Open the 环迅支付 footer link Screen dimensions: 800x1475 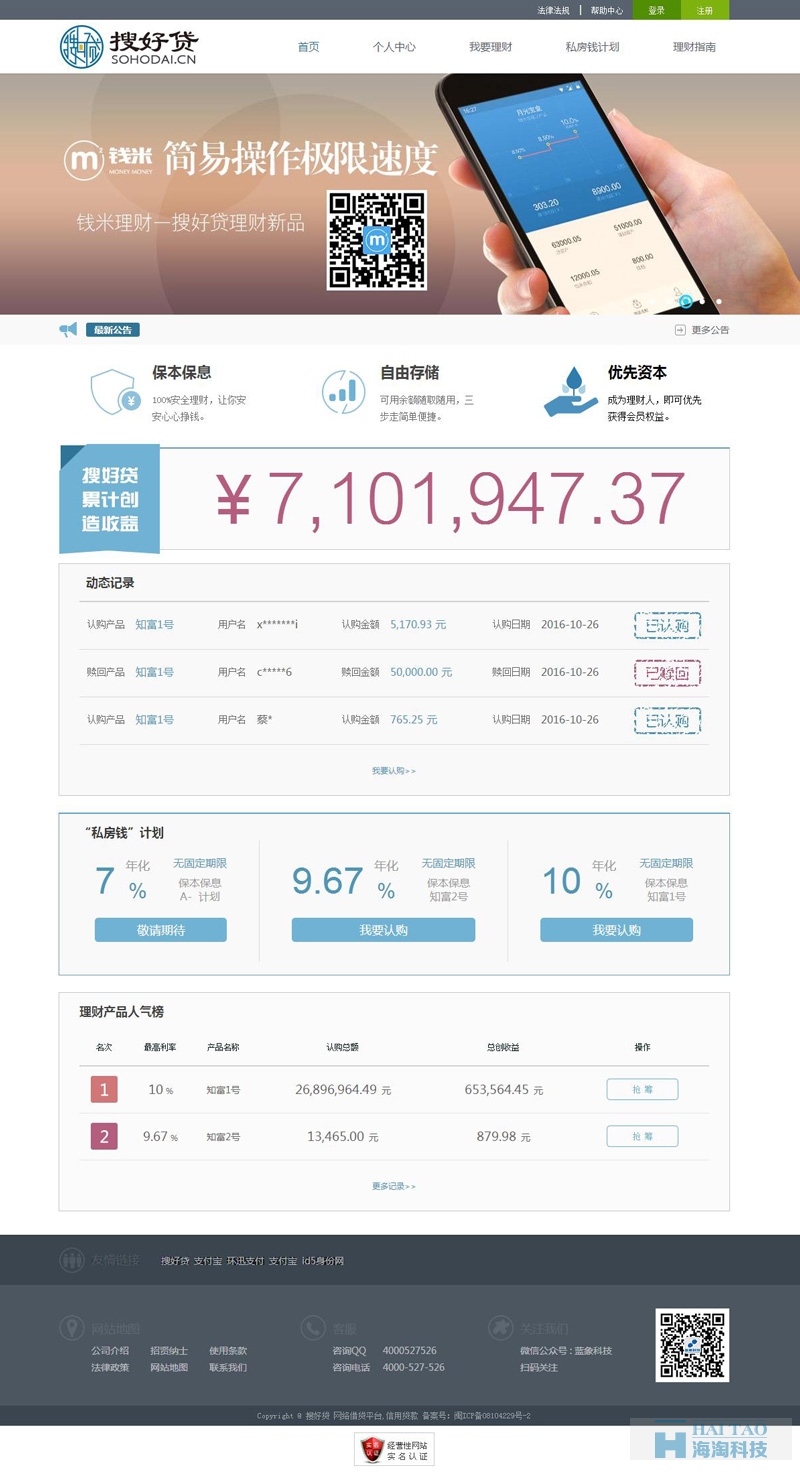245,1261
